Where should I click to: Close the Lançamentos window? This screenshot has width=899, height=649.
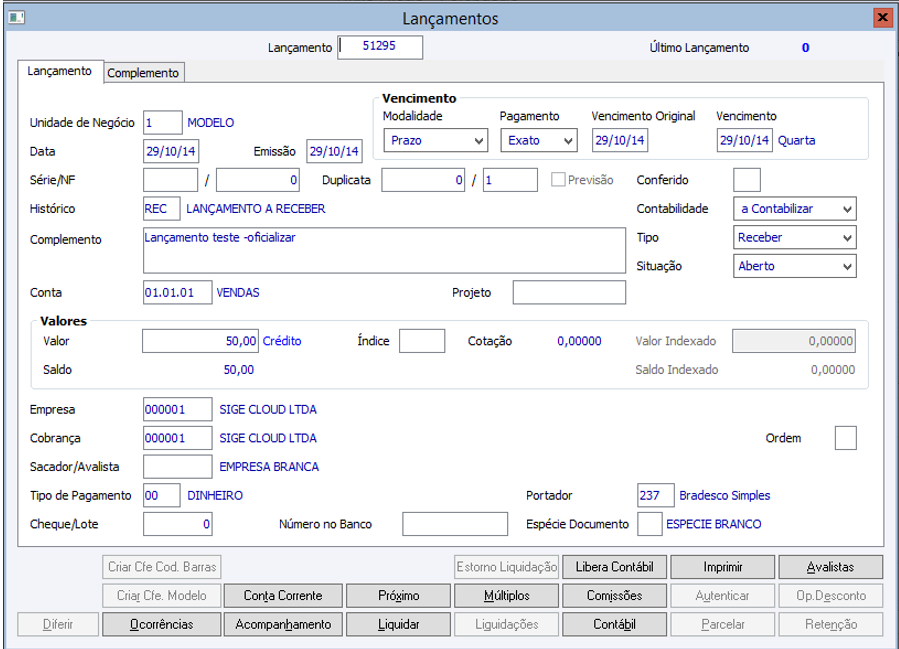click(x=881, y=18)
